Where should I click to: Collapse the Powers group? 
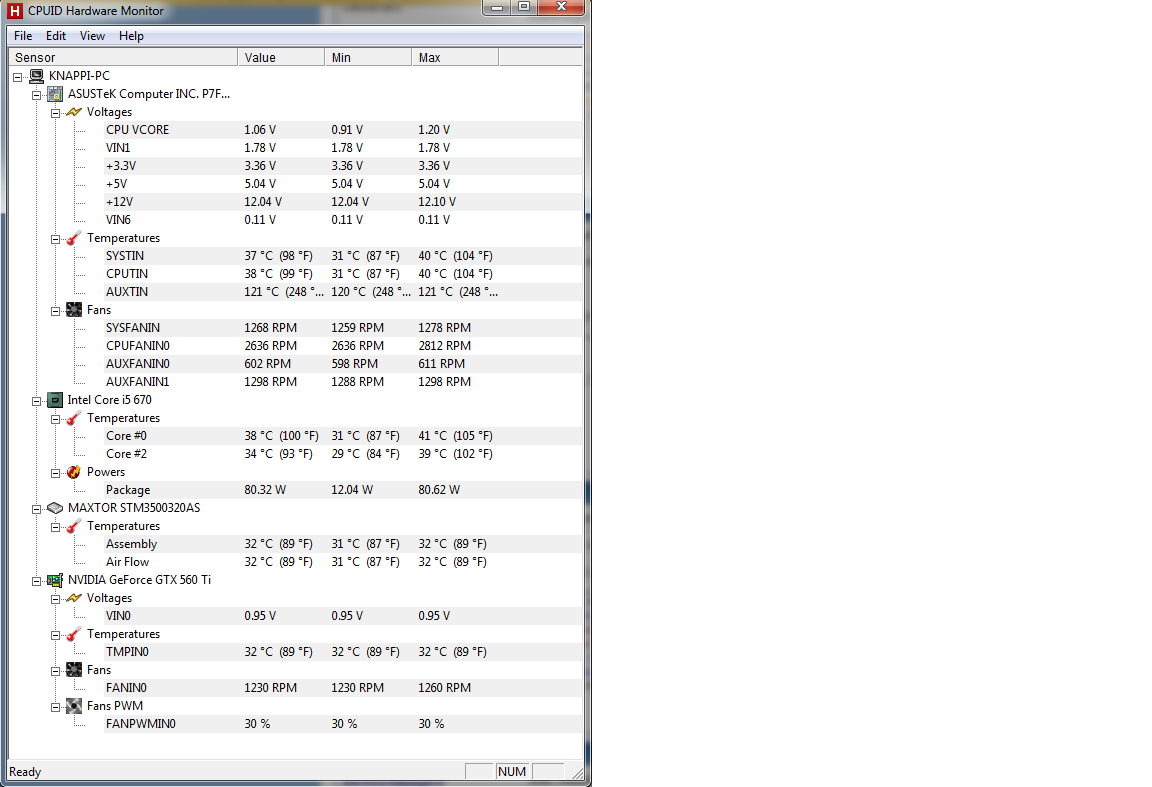pos(55,473)
